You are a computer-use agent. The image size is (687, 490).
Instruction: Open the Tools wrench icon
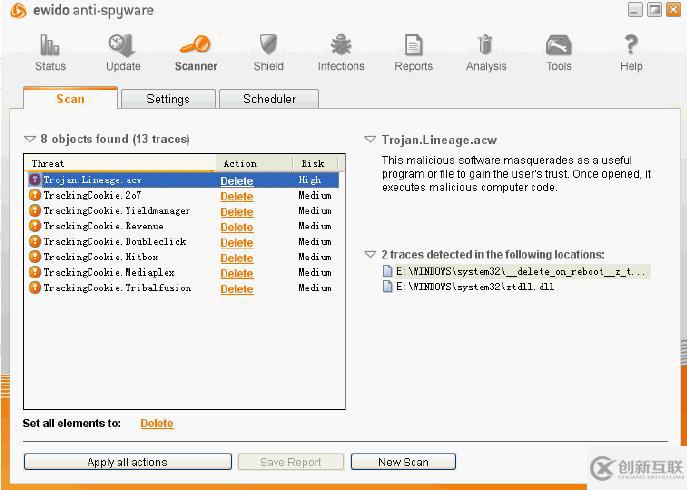tap(559, 45)
